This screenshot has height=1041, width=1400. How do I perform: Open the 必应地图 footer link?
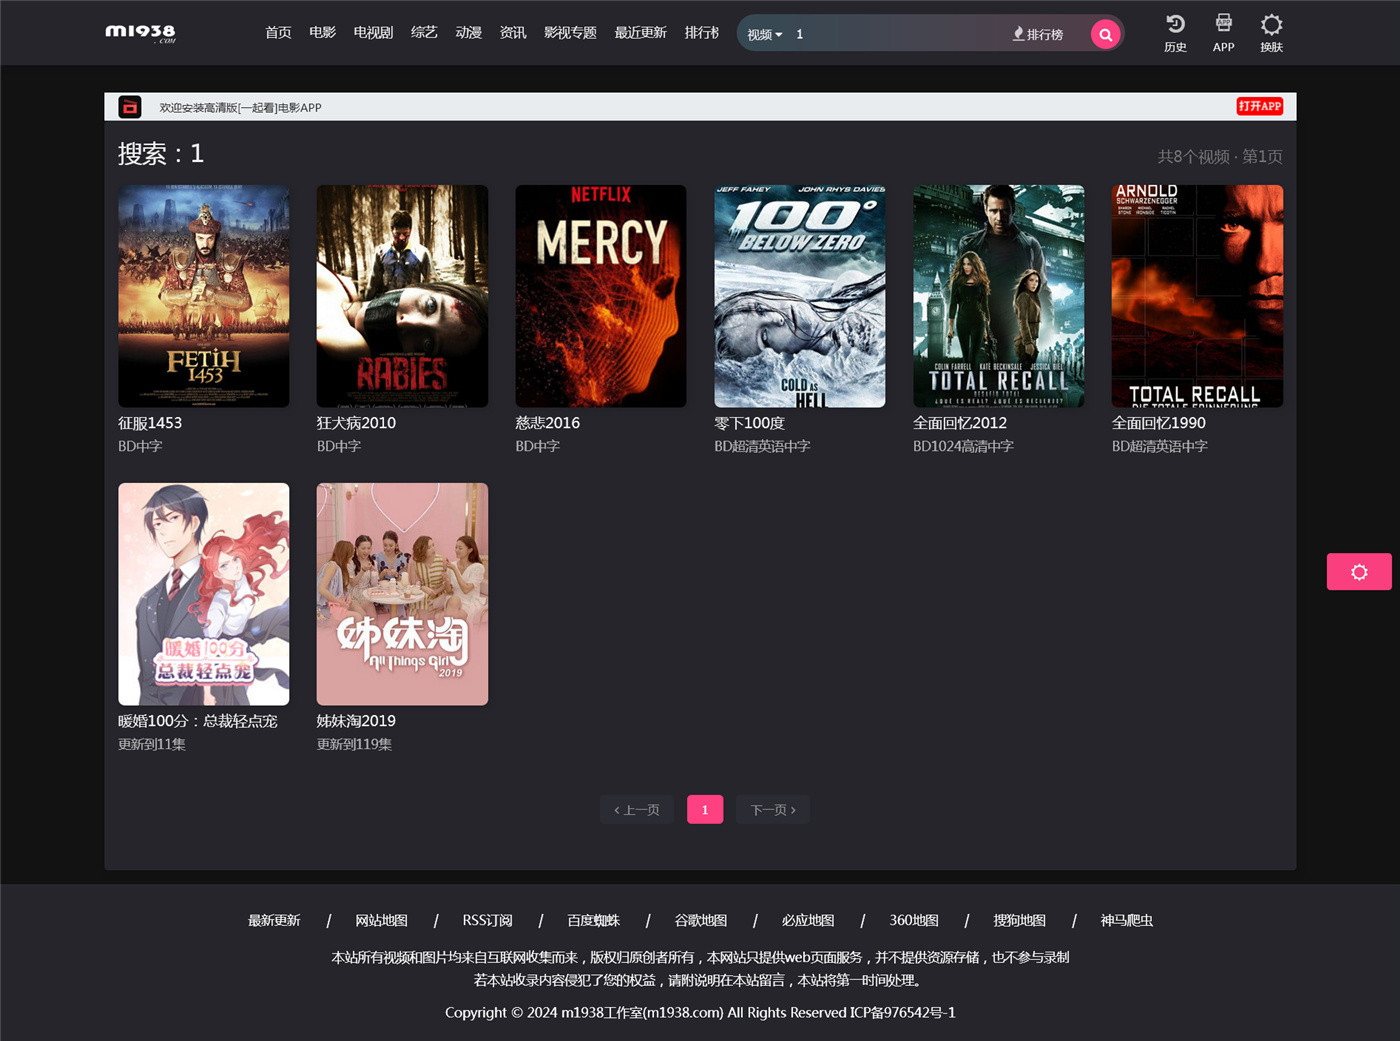(807, 920)
